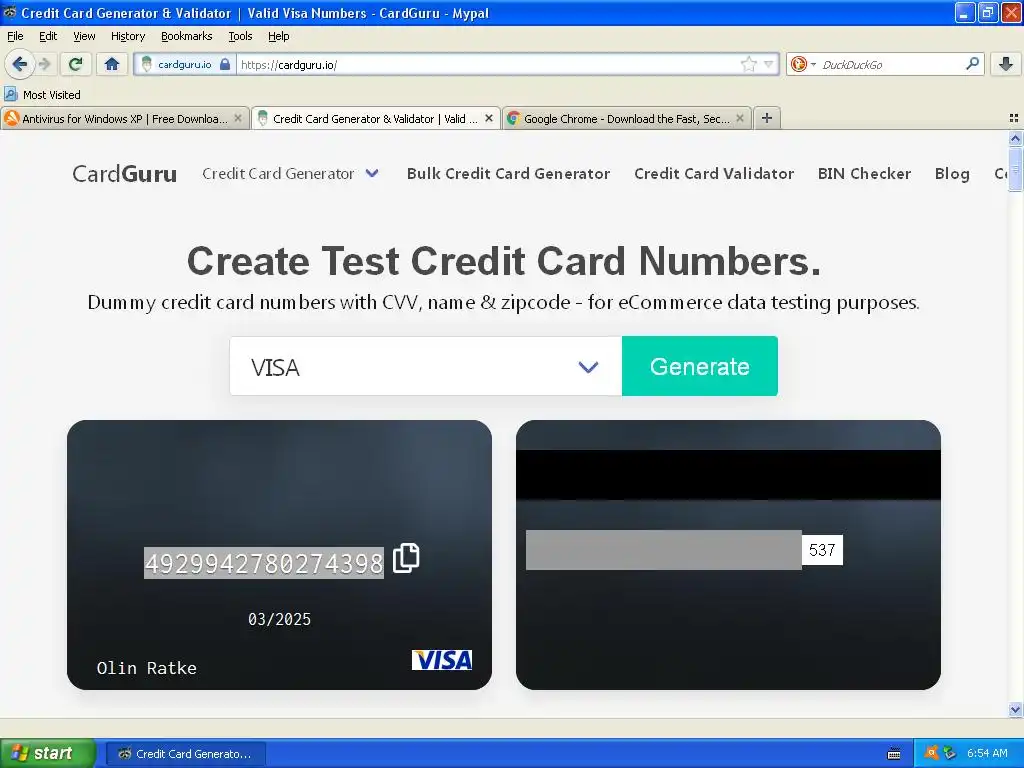Click the CVV value 537
The height and width of the screenshot is (768, 1024).
coord(822,550)
